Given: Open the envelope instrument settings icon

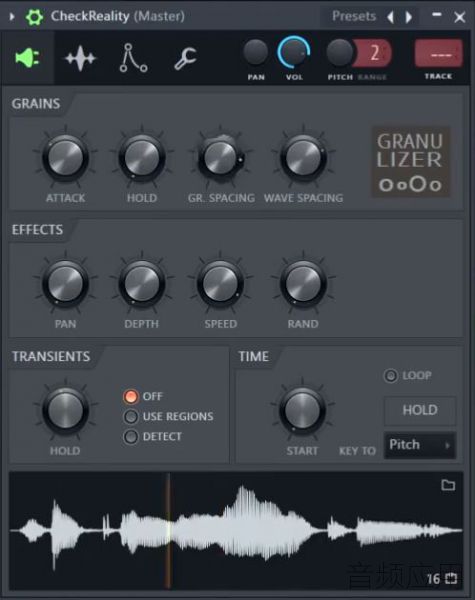Looking at the screenshot, I should click(x=133, y=58).
